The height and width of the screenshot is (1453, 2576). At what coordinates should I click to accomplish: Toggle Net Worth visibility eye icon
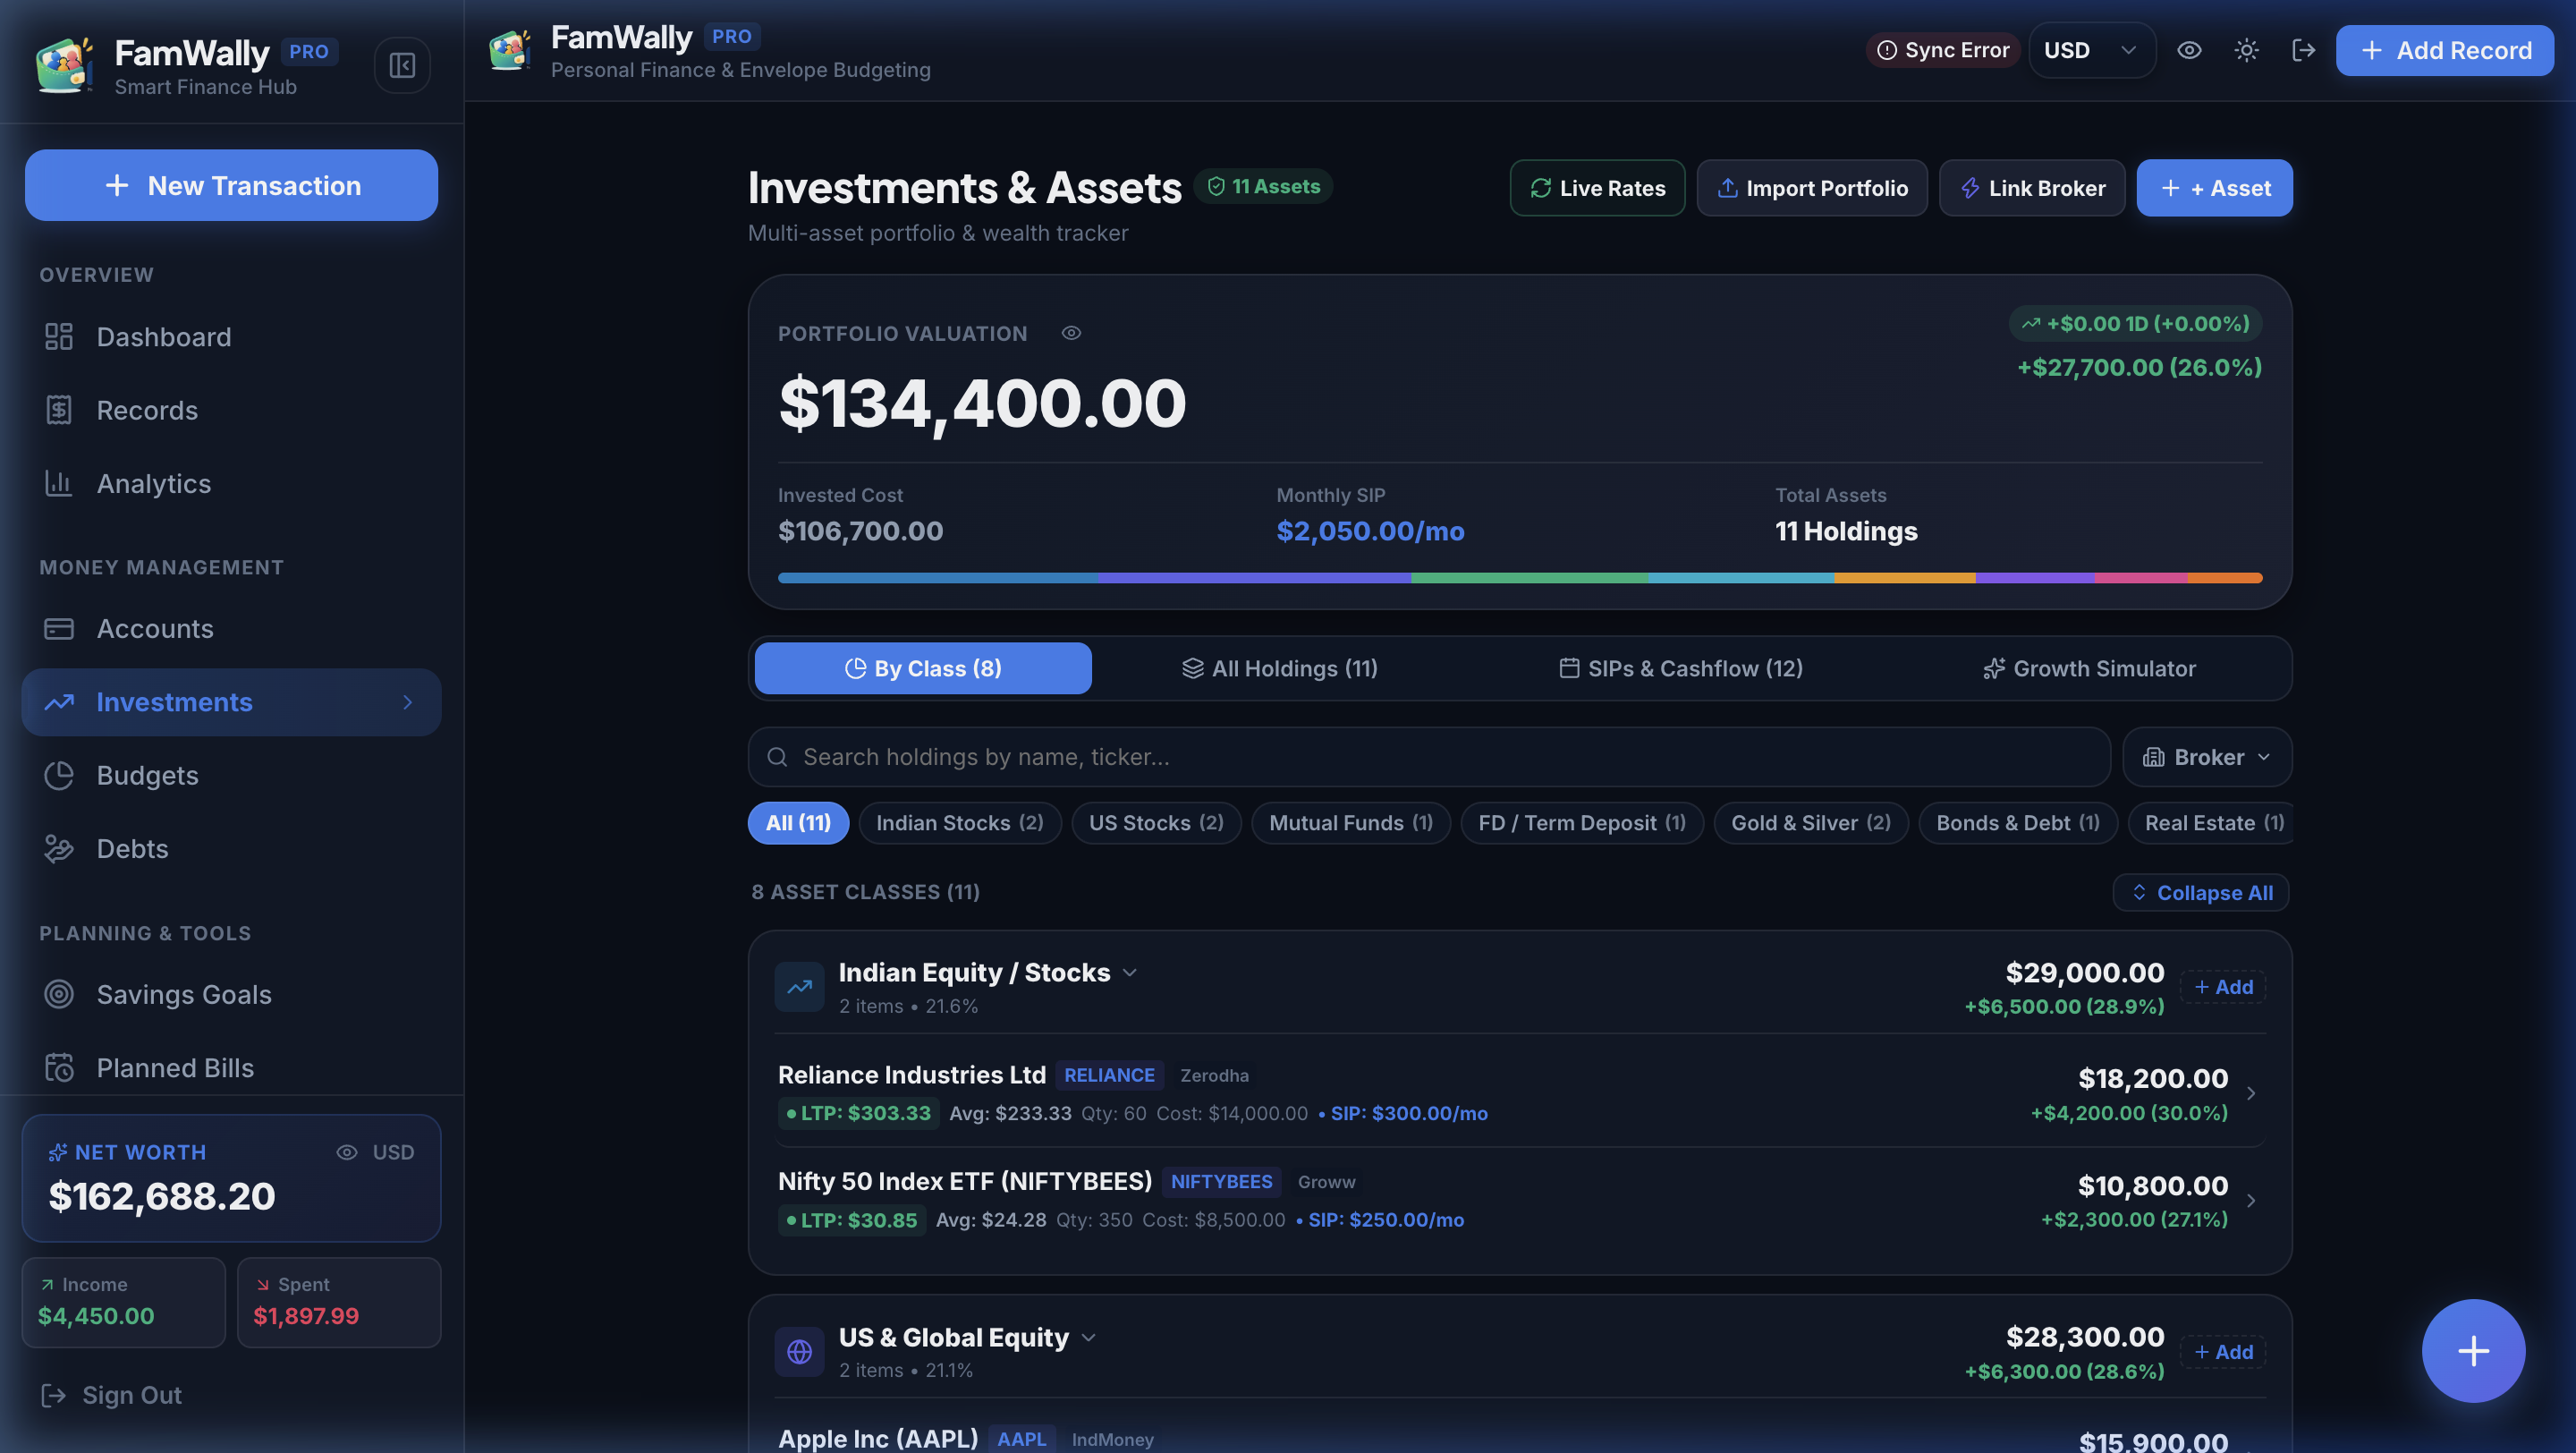pyautogui.click(x=346, y=1152)
